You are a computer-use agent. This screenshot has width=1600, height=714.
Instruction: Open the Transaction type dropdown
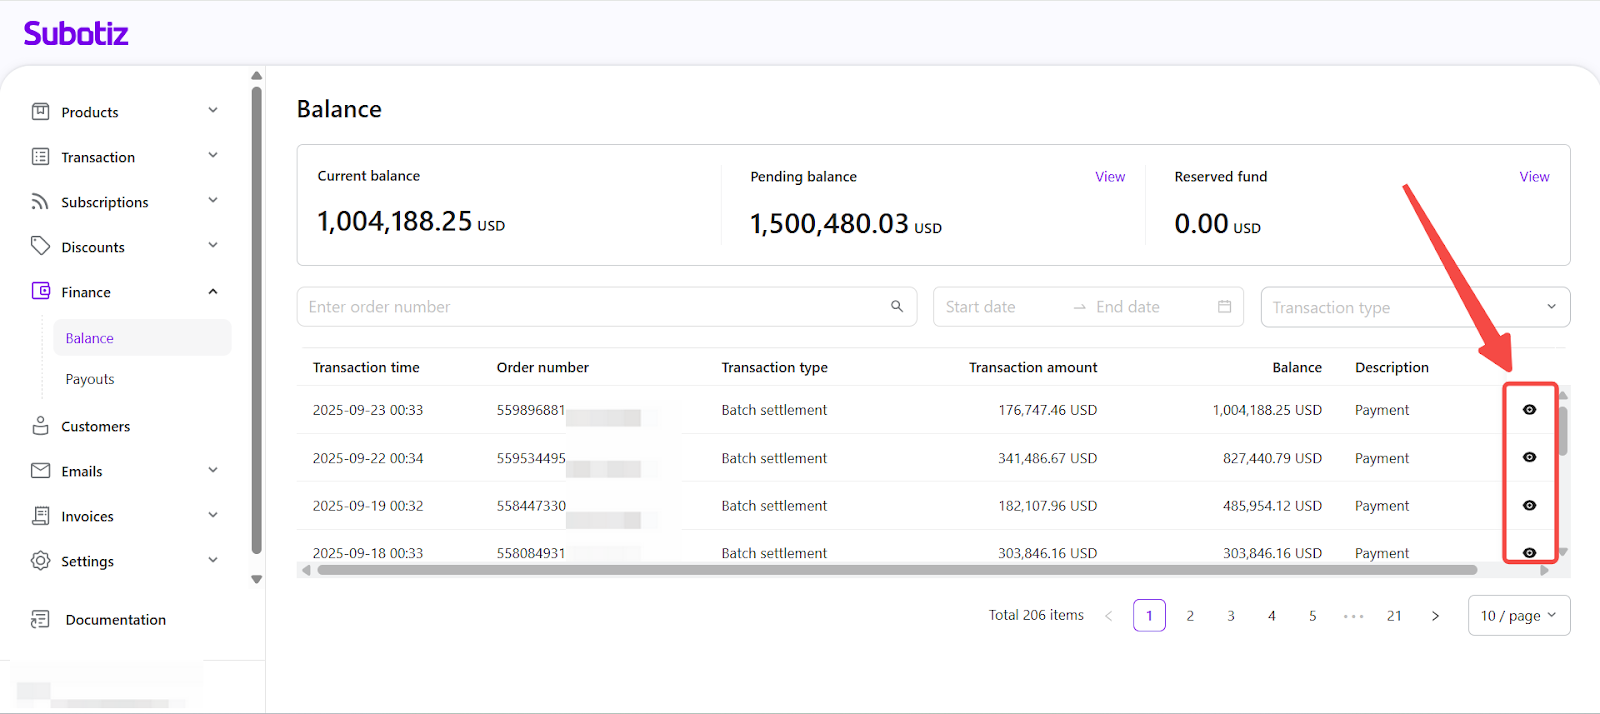pyautogui.click(x=1414, y=308)
